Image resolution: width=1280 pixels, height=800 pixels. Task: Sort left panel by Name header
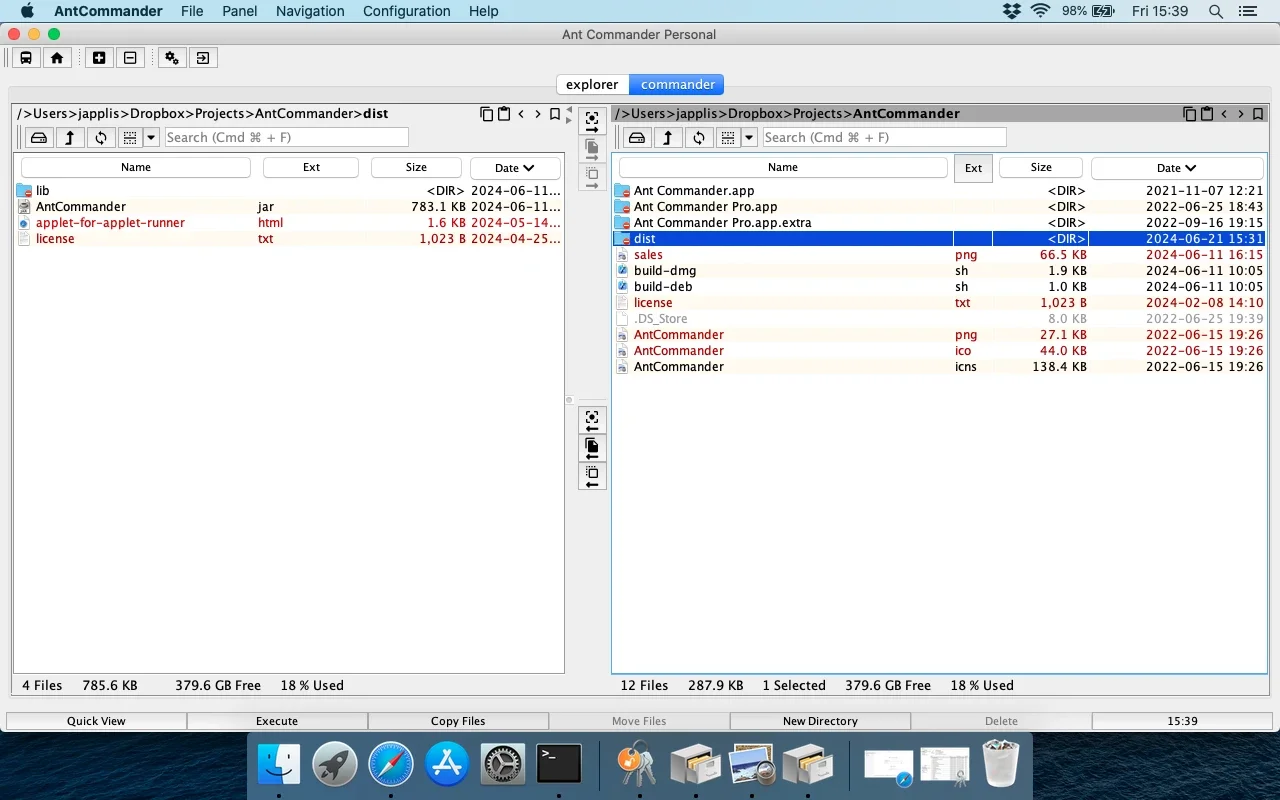pyautogui.click(x=136, y=167)
